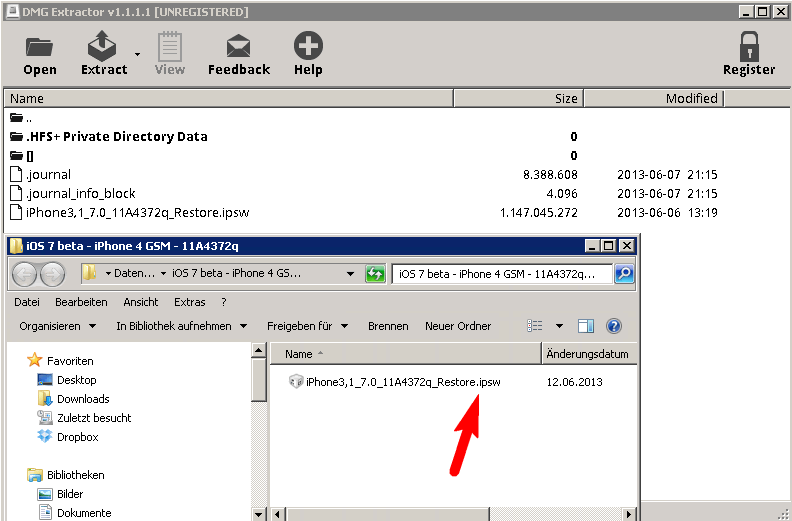792x521 pixels.
Task: Open the Feedback envelope icon
Action: 238,46
